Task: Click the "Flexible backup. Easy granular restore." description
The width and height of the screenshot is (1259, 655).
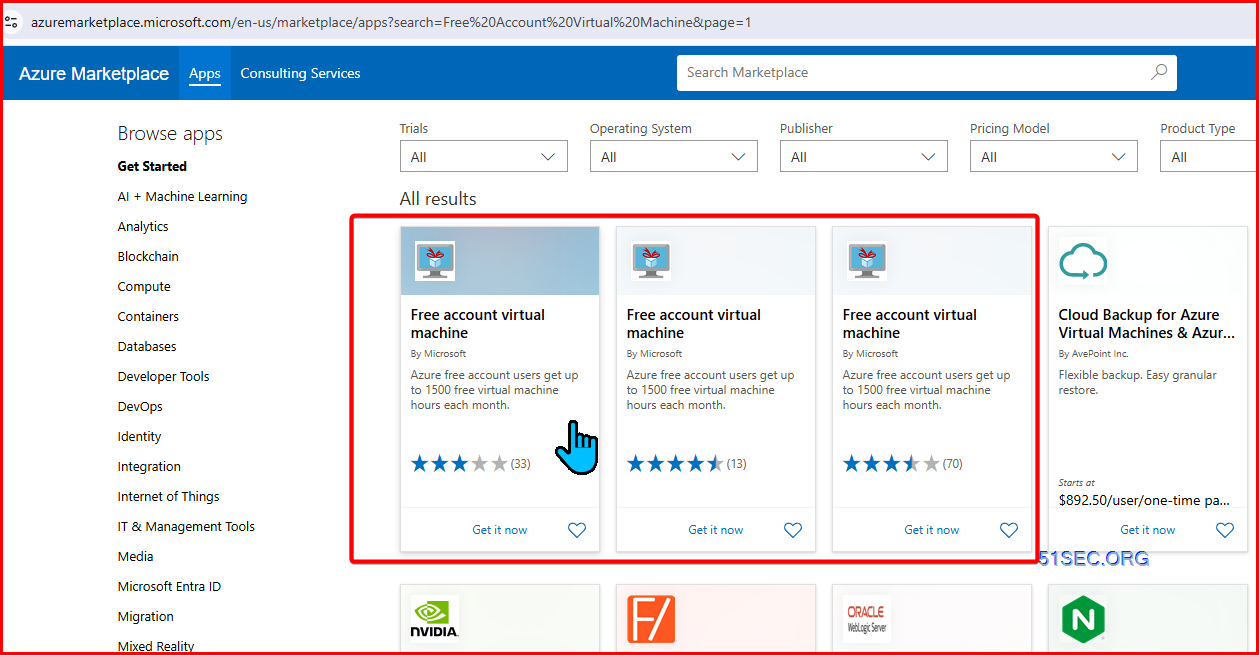Action: (1138, 382)
